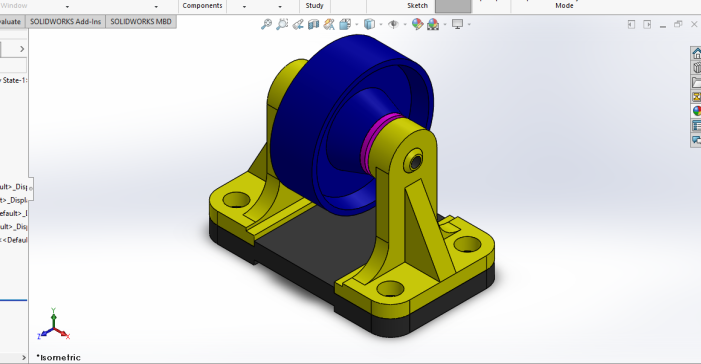Expand the View Settings dropdown arrow
Image resolution: width=701 pixels, height=364 pixels.
pos(469,25)
